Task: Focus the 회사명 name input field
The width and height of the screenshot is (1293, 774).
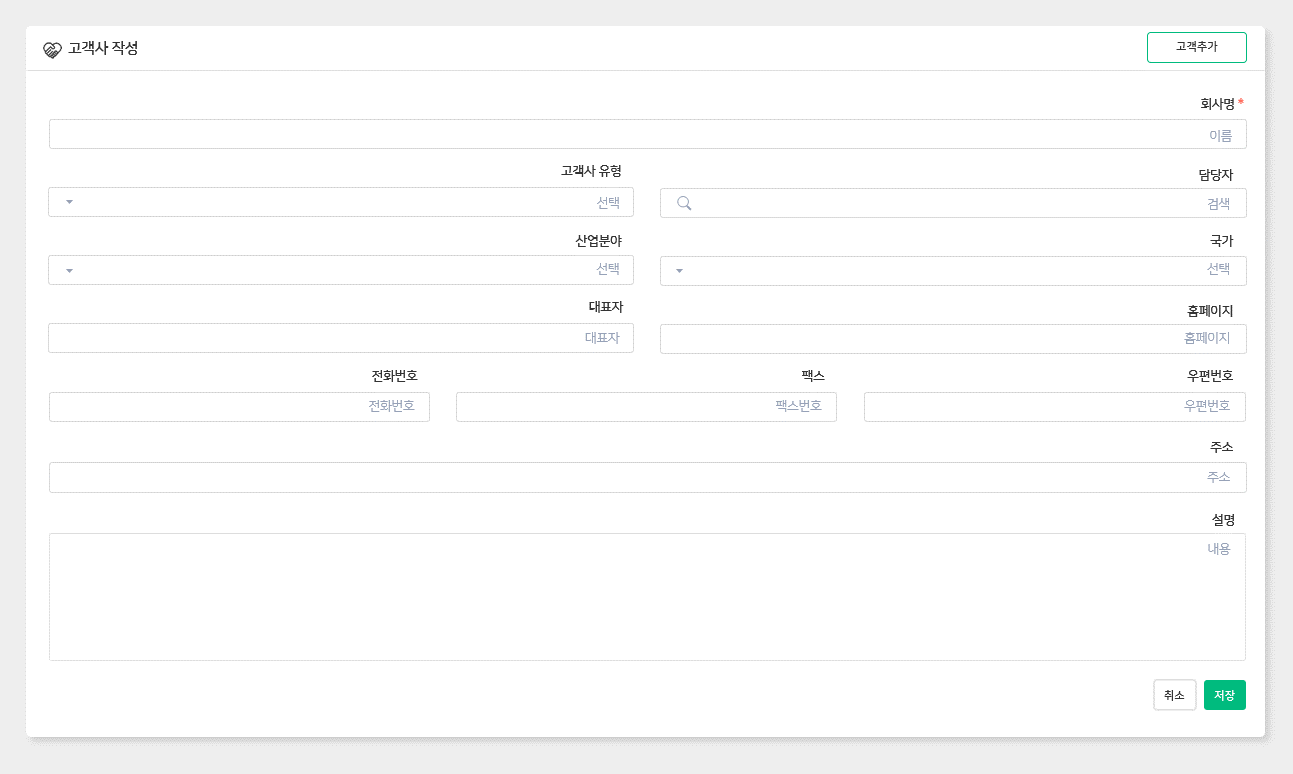Action: [648, 134]
